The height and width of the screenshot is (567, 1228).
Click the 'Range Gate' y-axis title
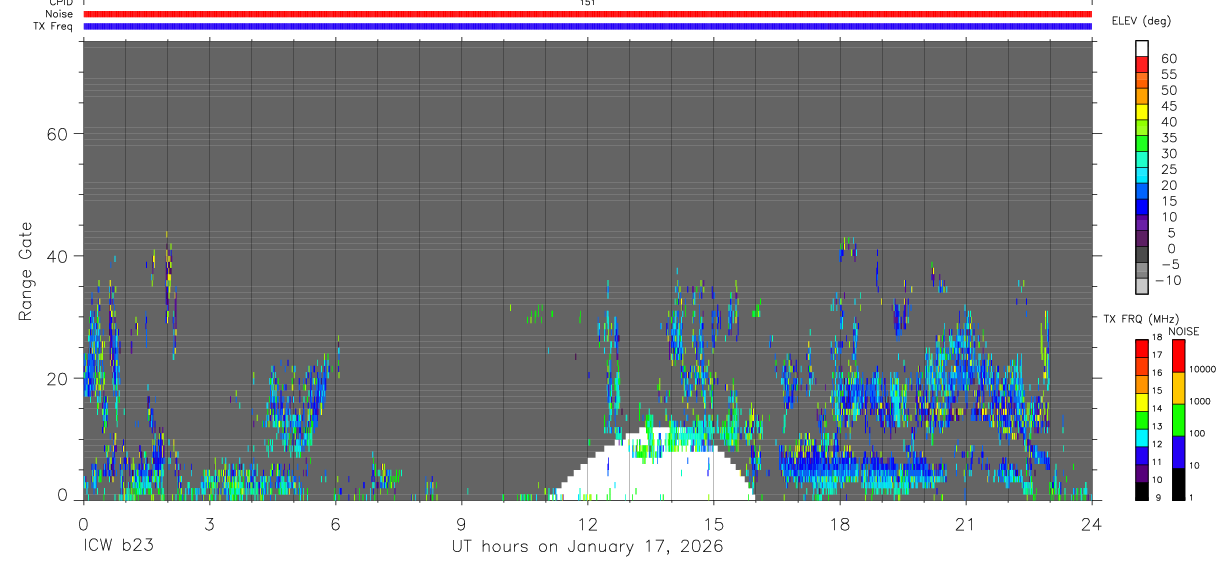(26, 272)
